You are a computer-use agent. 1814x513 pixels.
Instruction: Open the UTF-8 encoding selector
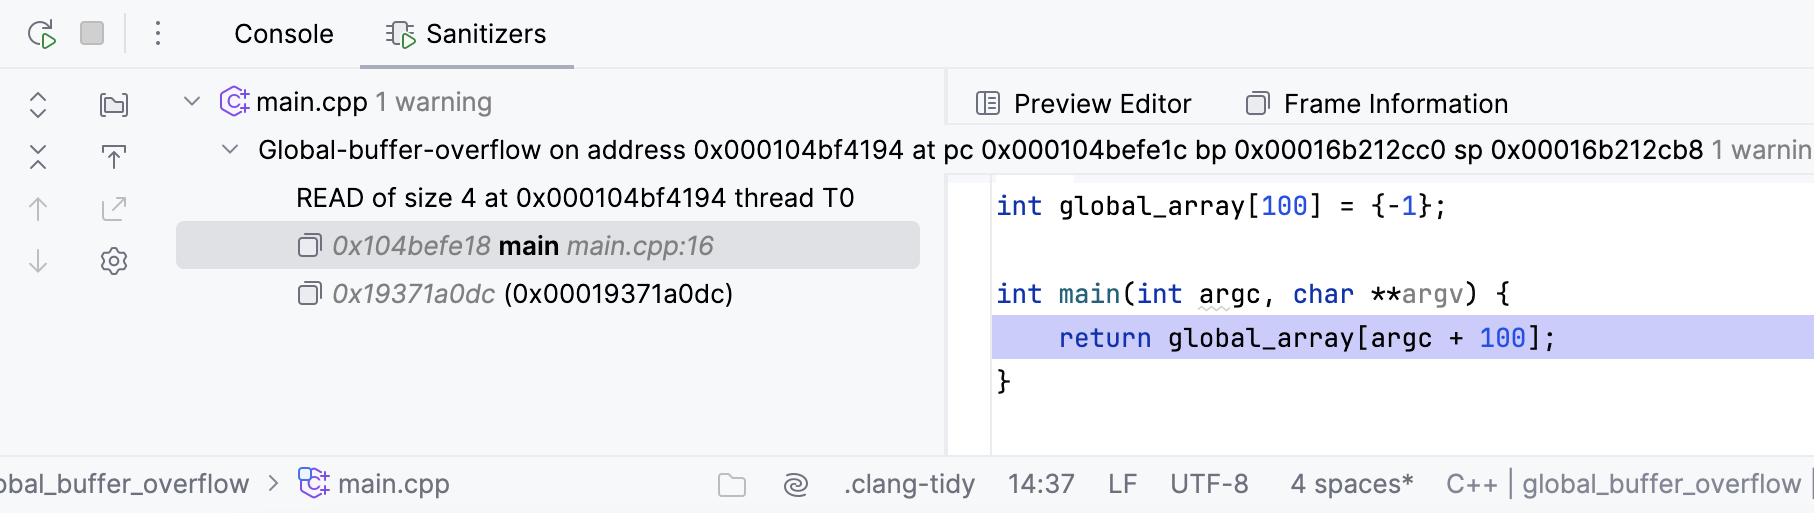point(1209,484)
